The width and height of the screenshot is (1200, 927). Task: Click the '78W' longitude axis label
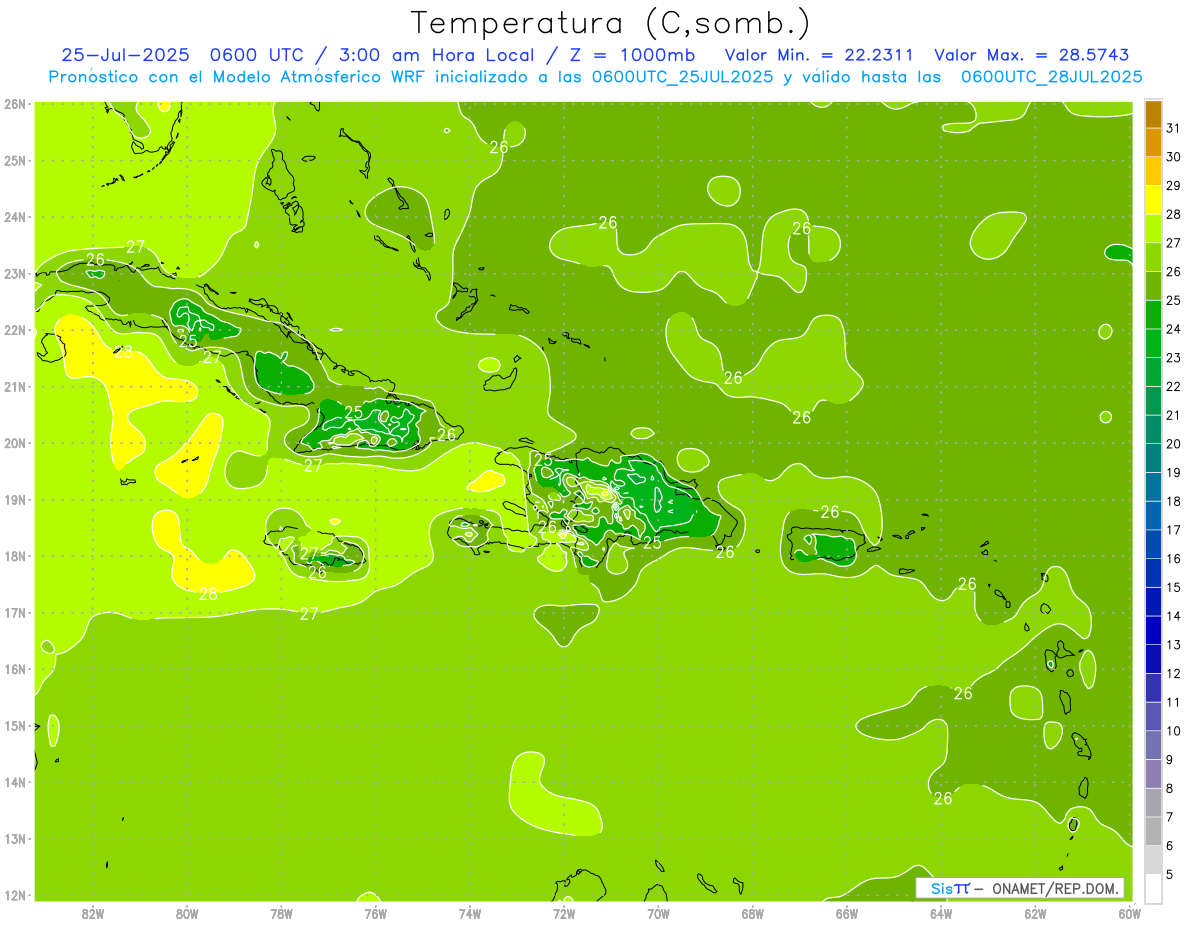pos(281,913)
